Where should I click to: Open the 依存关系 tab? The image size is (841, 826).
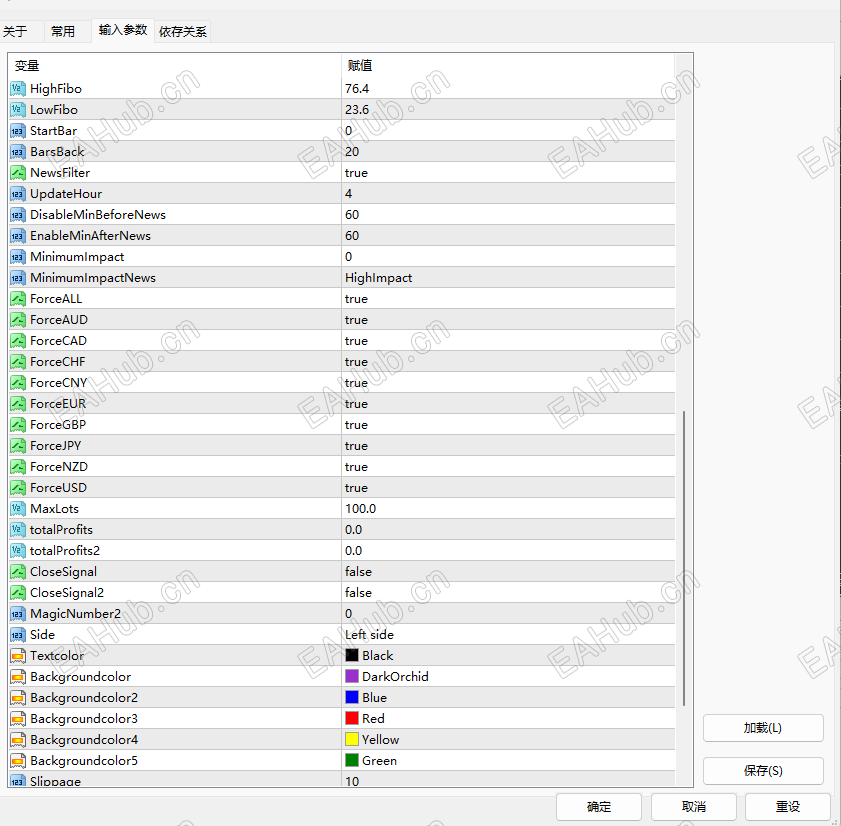tap(183, 32)
